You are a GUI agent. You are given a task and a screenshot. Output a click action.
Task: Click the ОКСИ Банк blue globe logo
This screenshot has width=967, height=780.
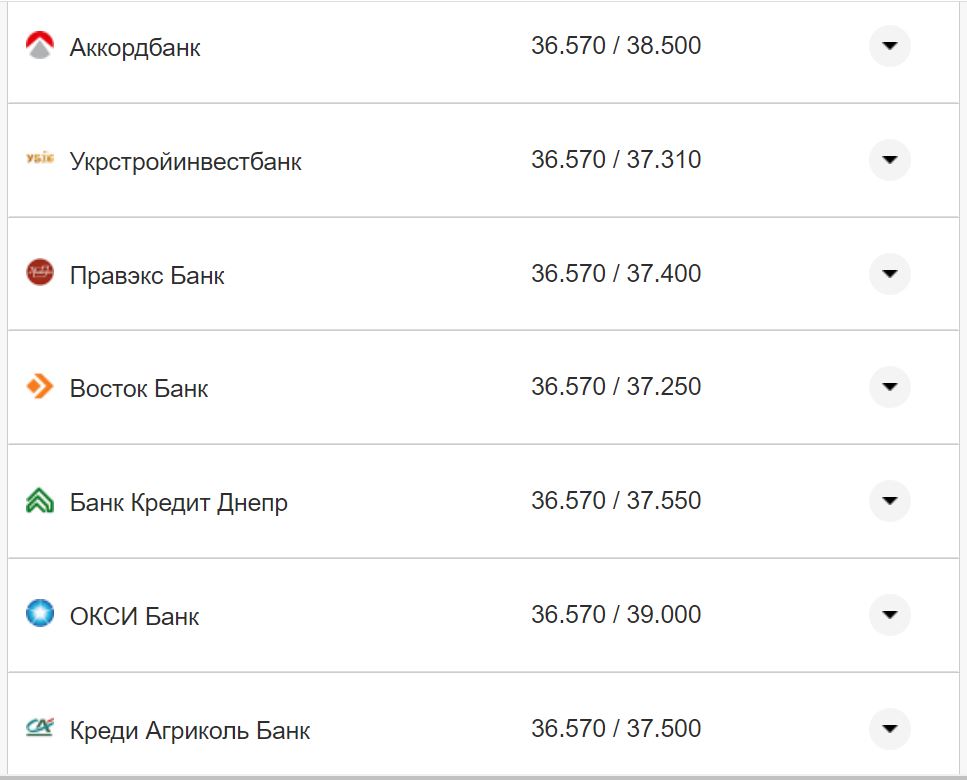click(38, 615)
